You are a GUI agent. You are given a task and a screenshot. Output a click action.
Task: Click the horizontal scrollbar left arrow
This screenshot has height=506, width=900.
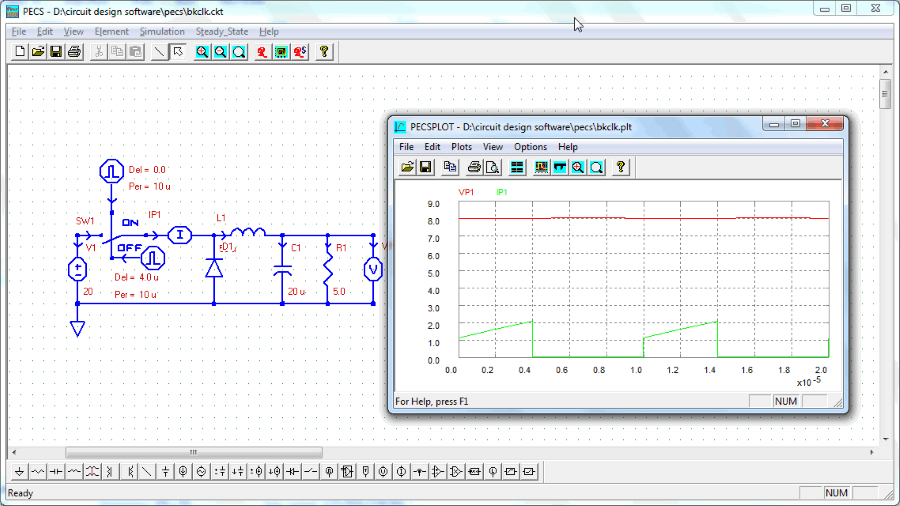point(14,452)
